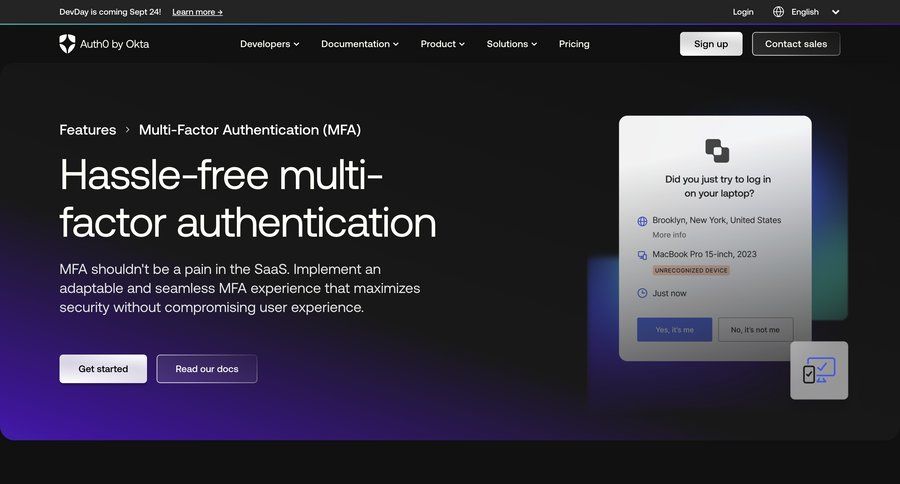Click the clock icon beside Just now

coord(642,293)
